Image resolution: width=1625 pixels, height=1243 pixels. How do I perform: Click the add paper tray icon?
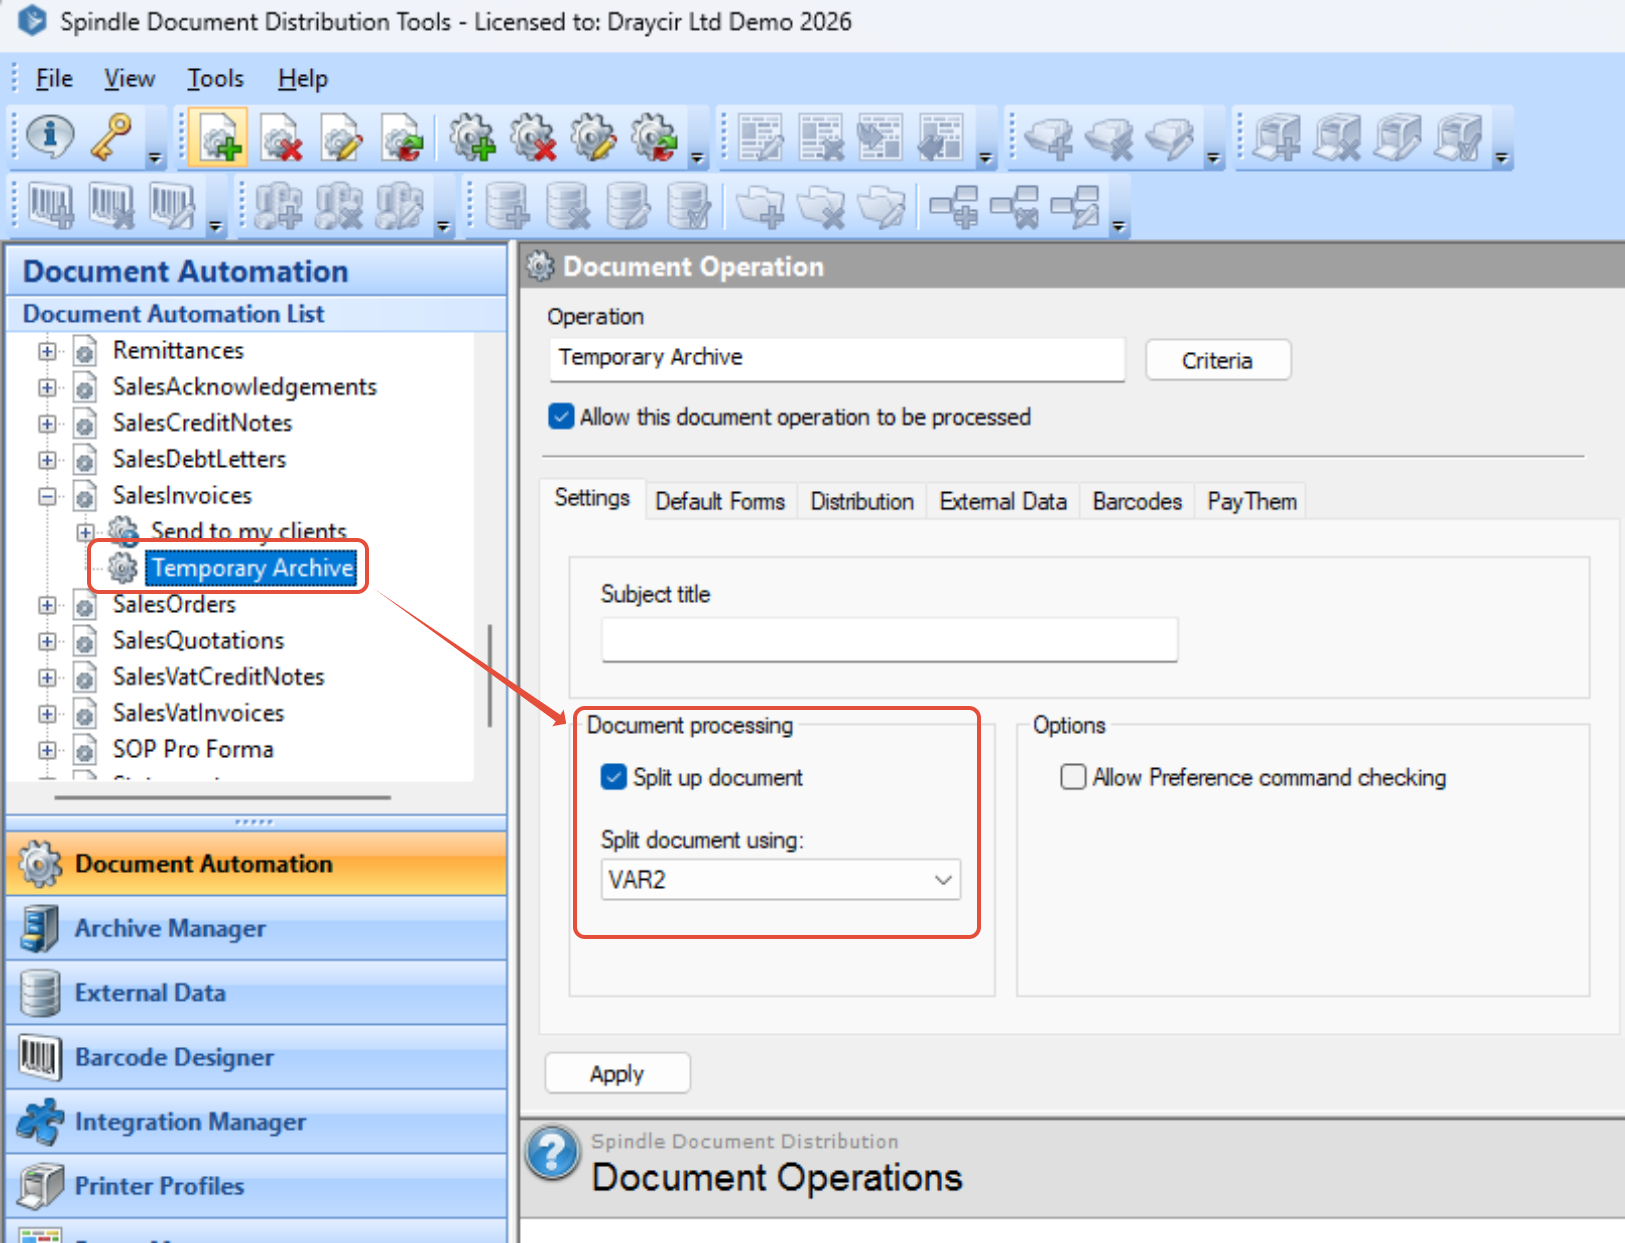click(1048, 137)
